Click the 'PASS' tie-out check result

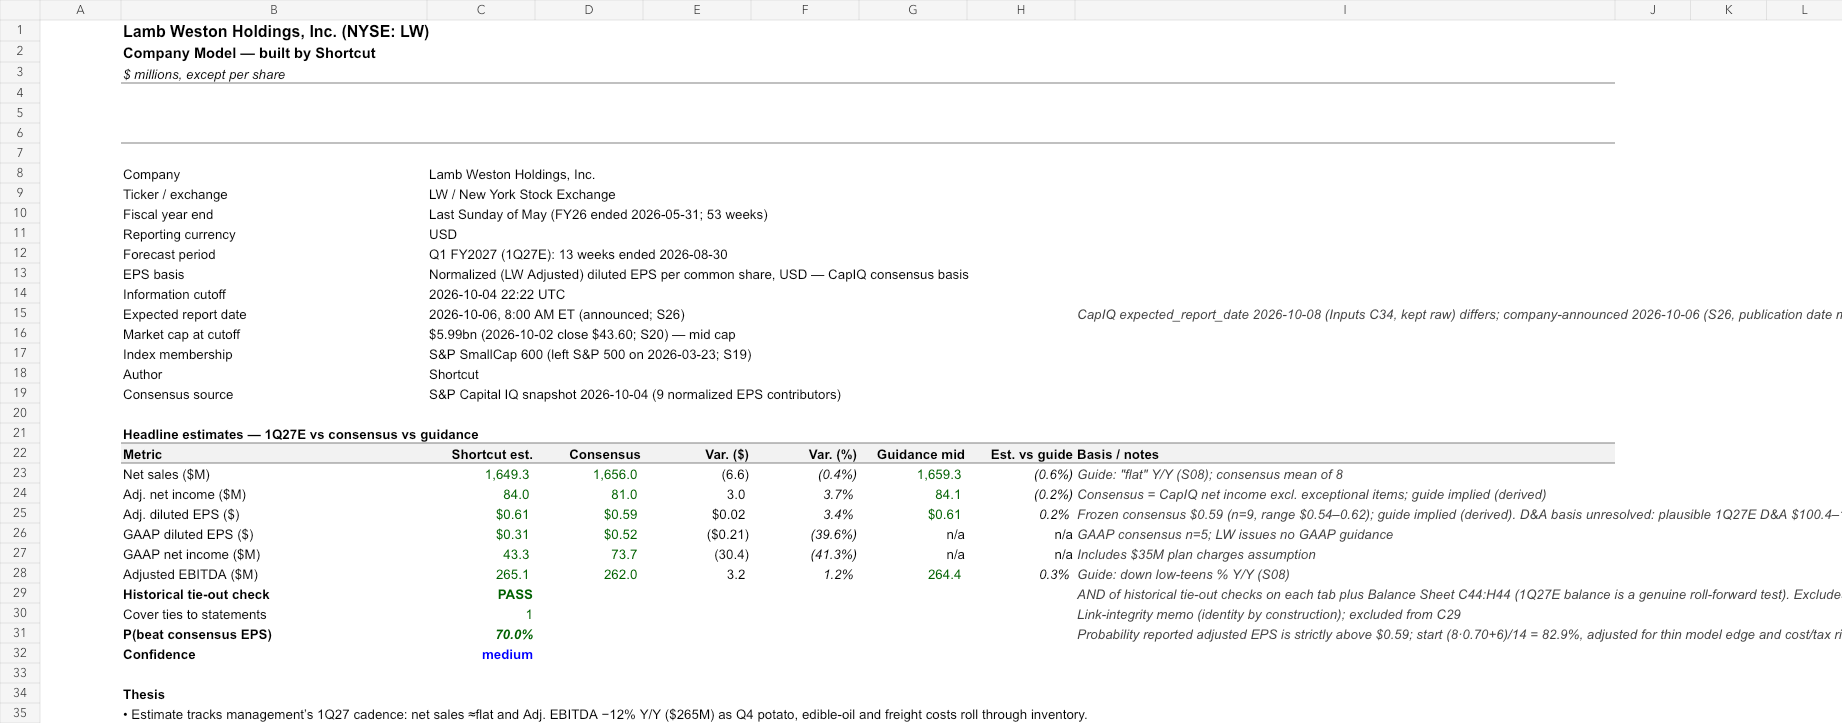pos(515,595)
